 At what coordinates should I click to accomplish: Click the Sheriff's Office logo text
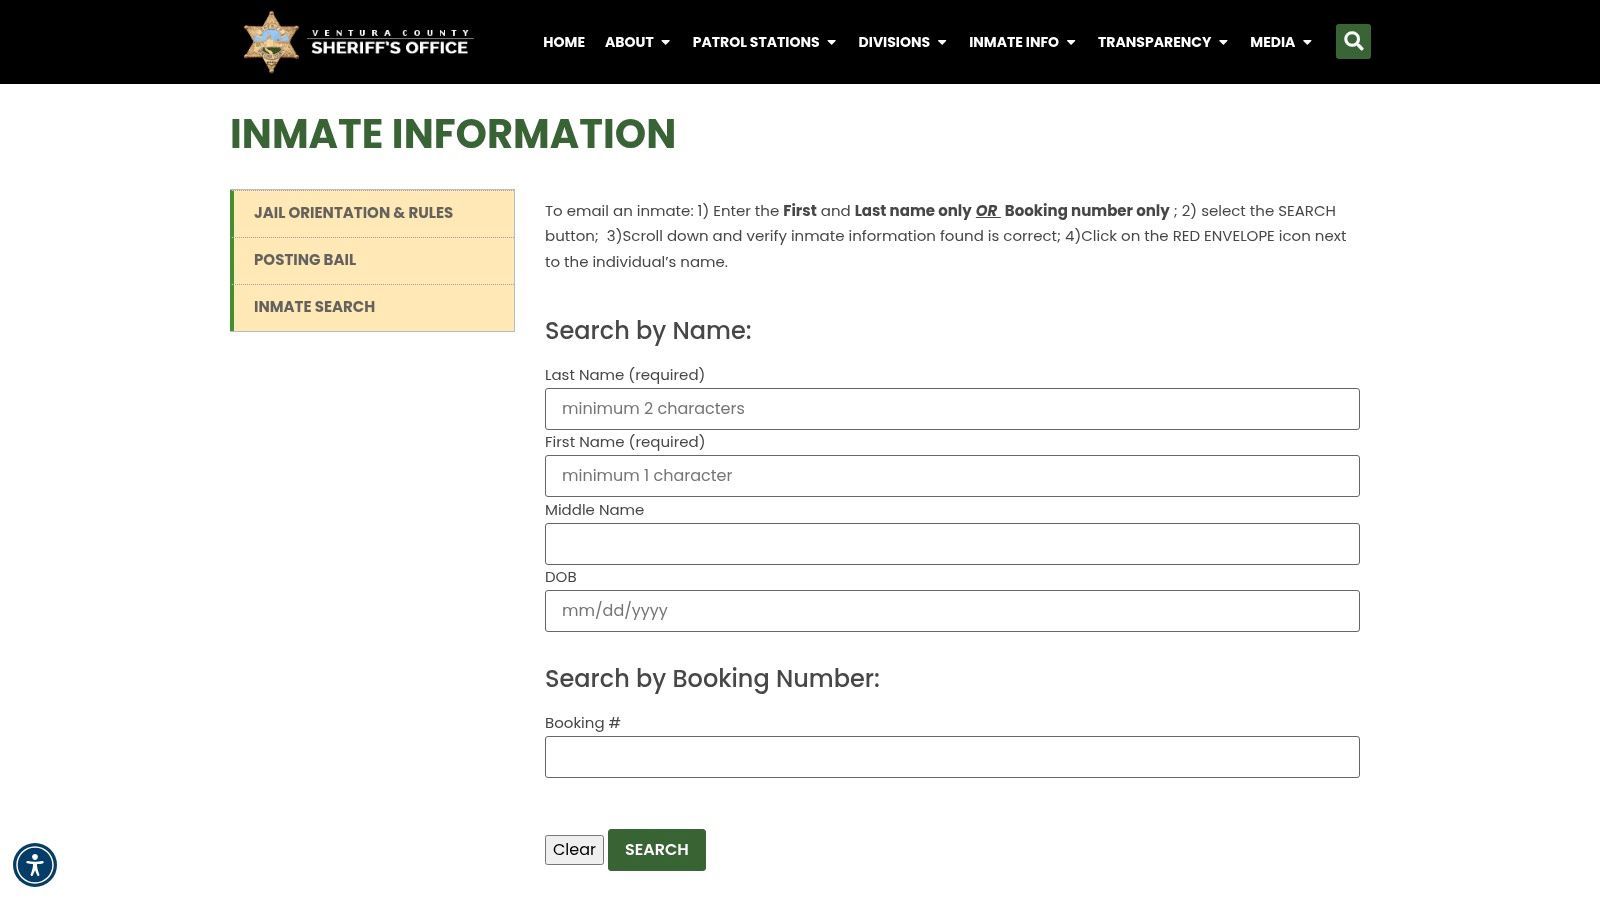click(x=390, y=42)
